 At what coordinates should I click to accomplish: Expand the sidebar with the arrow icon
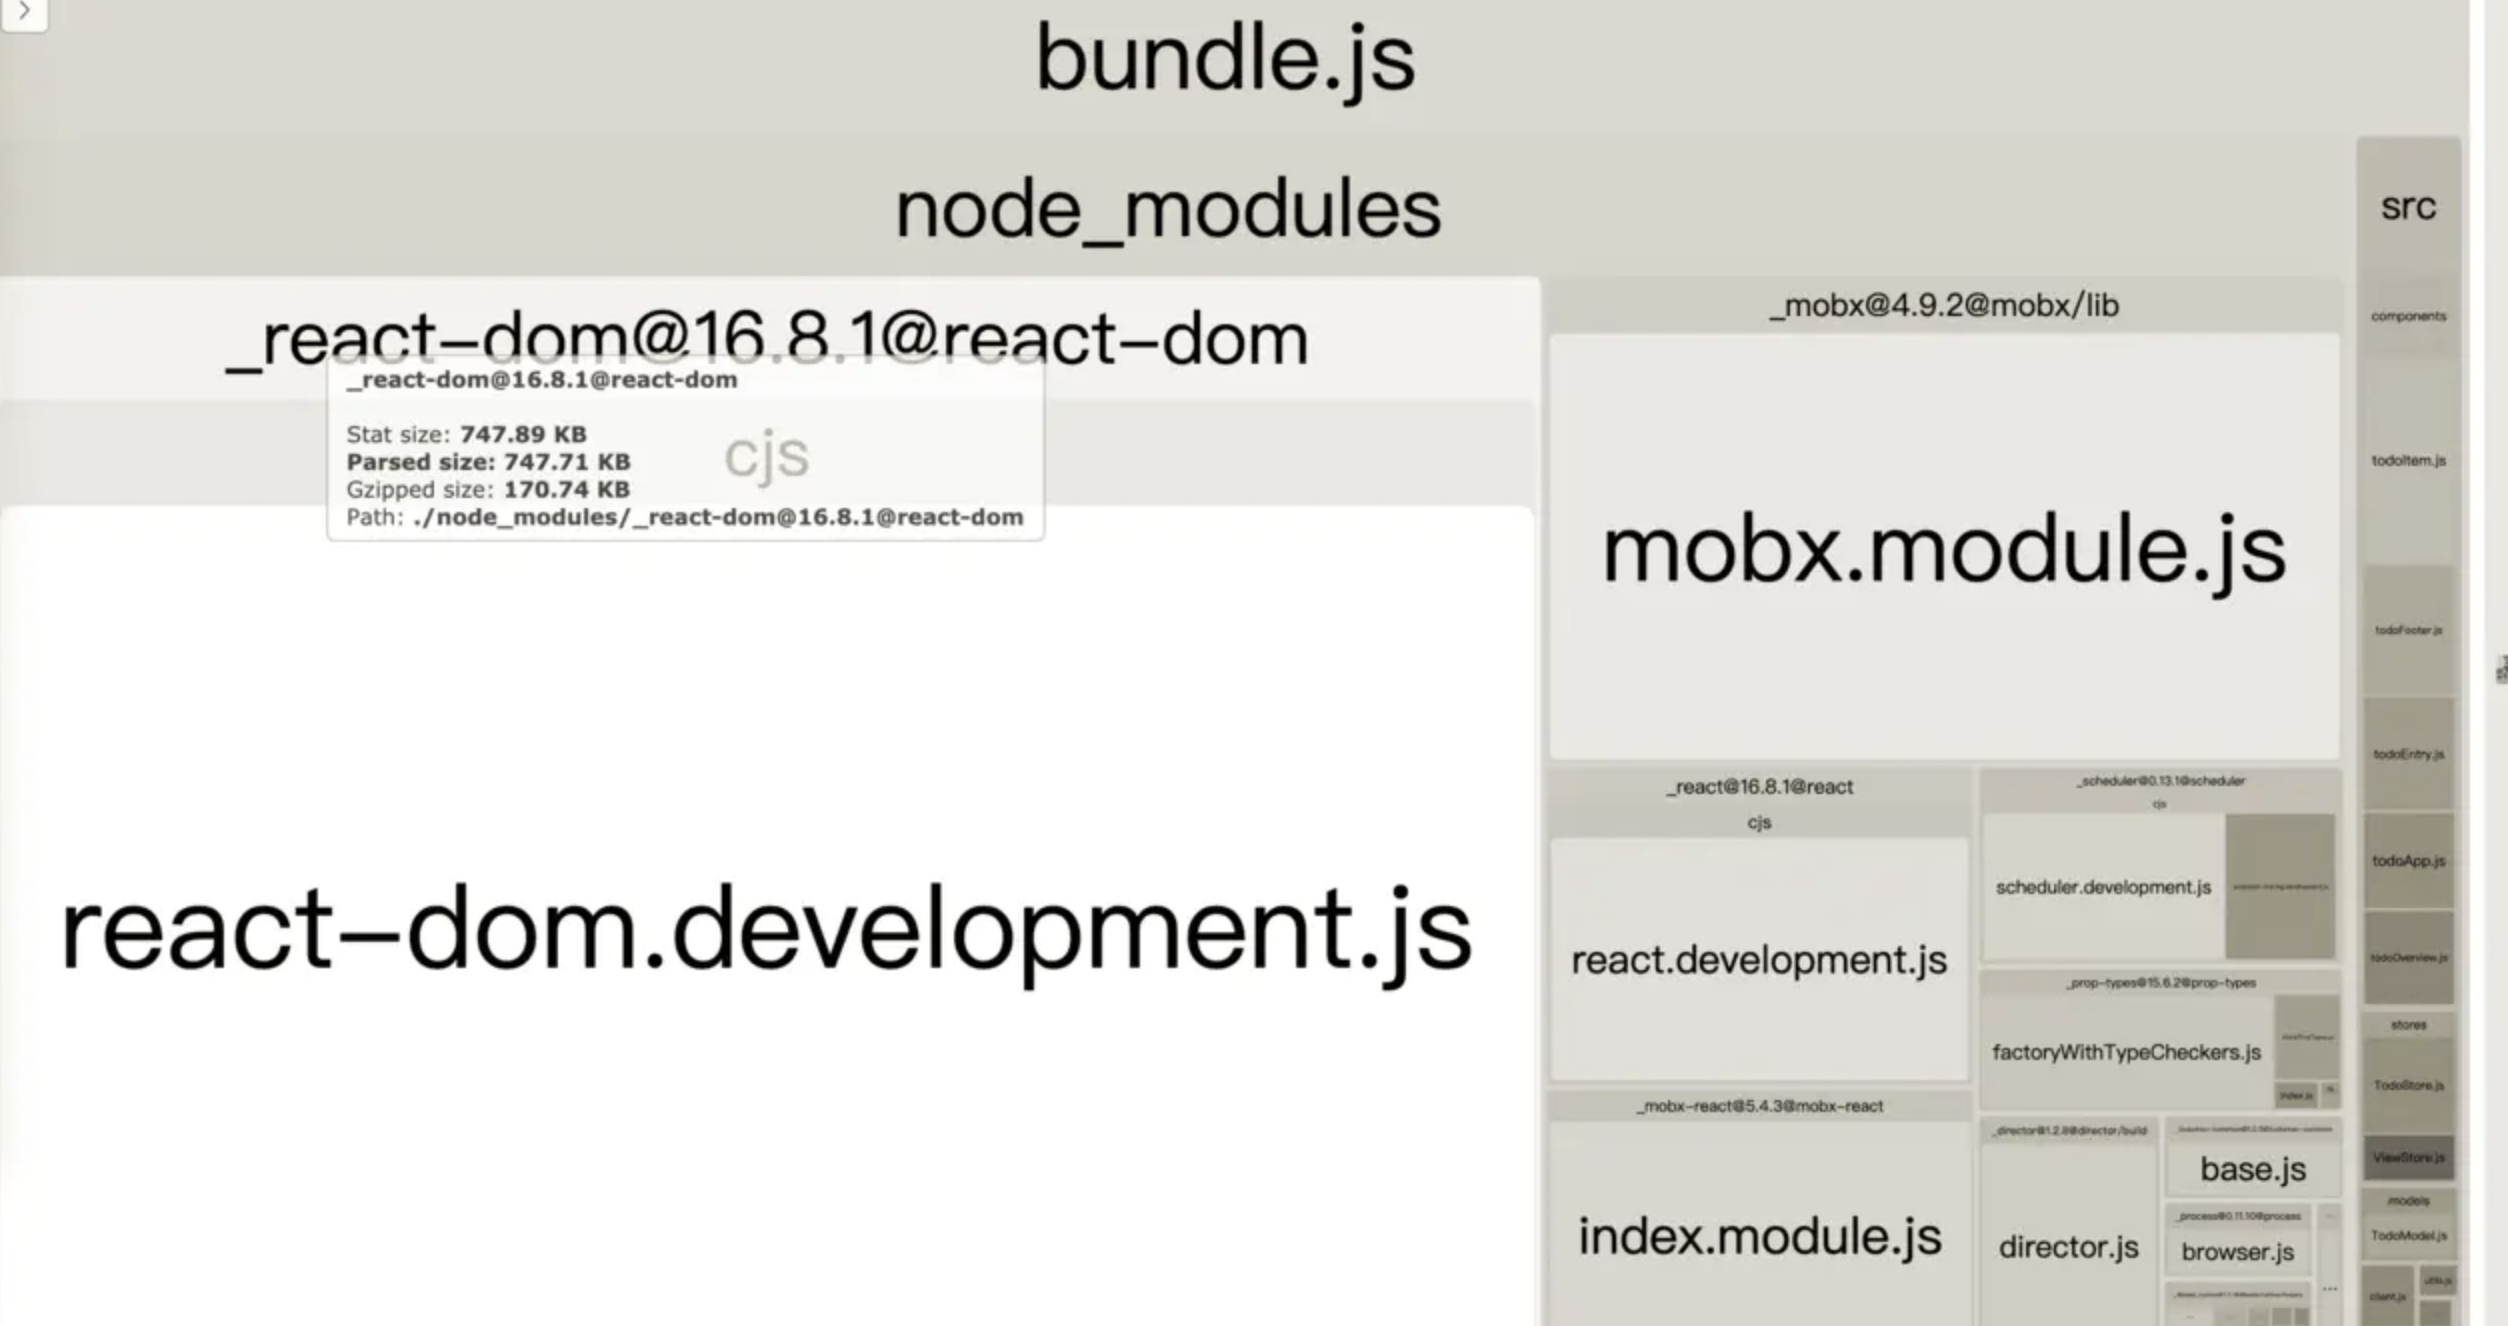pyautogui.click(x=24, y=12)
